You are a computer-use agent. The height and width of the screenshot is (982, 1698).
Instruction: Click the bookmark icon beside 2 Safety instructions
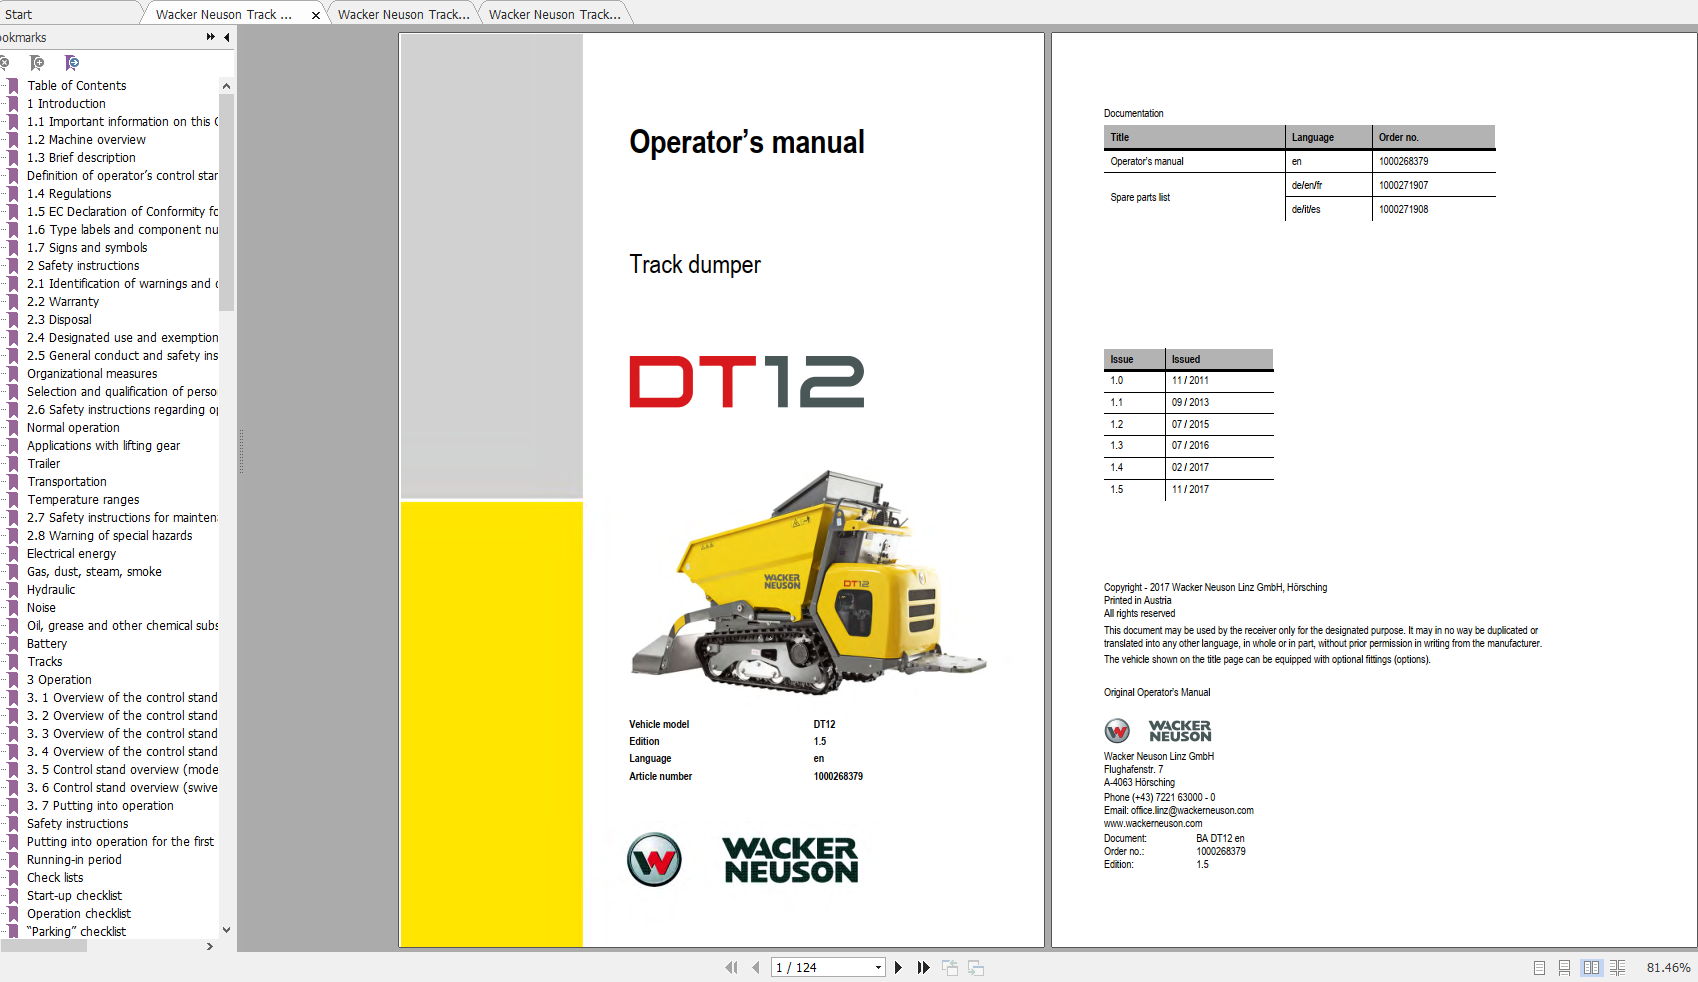click(14, 266)
